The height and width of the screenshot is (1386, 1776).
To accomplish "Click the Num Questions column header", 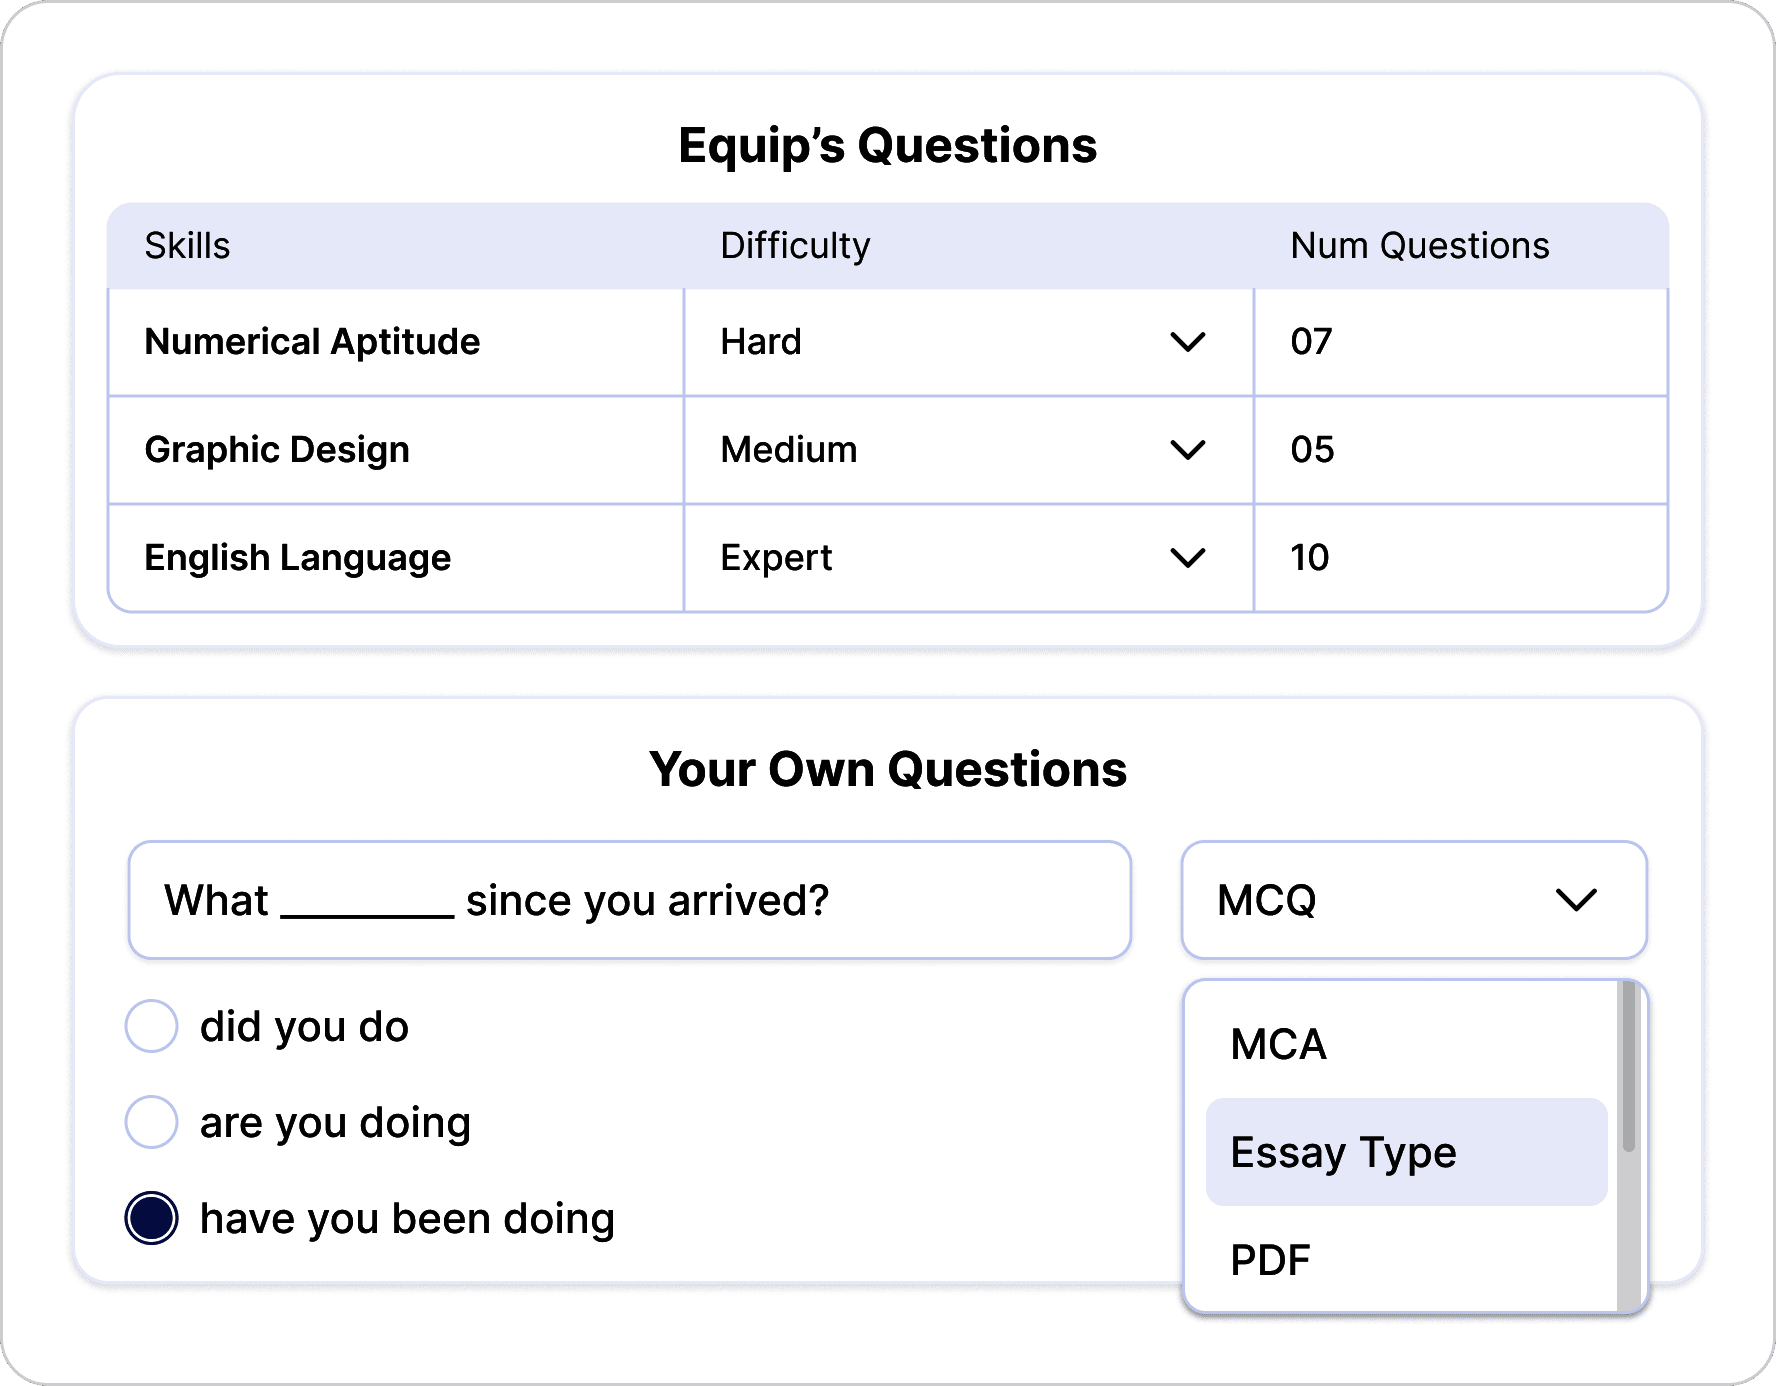I will click(1419, 245).
